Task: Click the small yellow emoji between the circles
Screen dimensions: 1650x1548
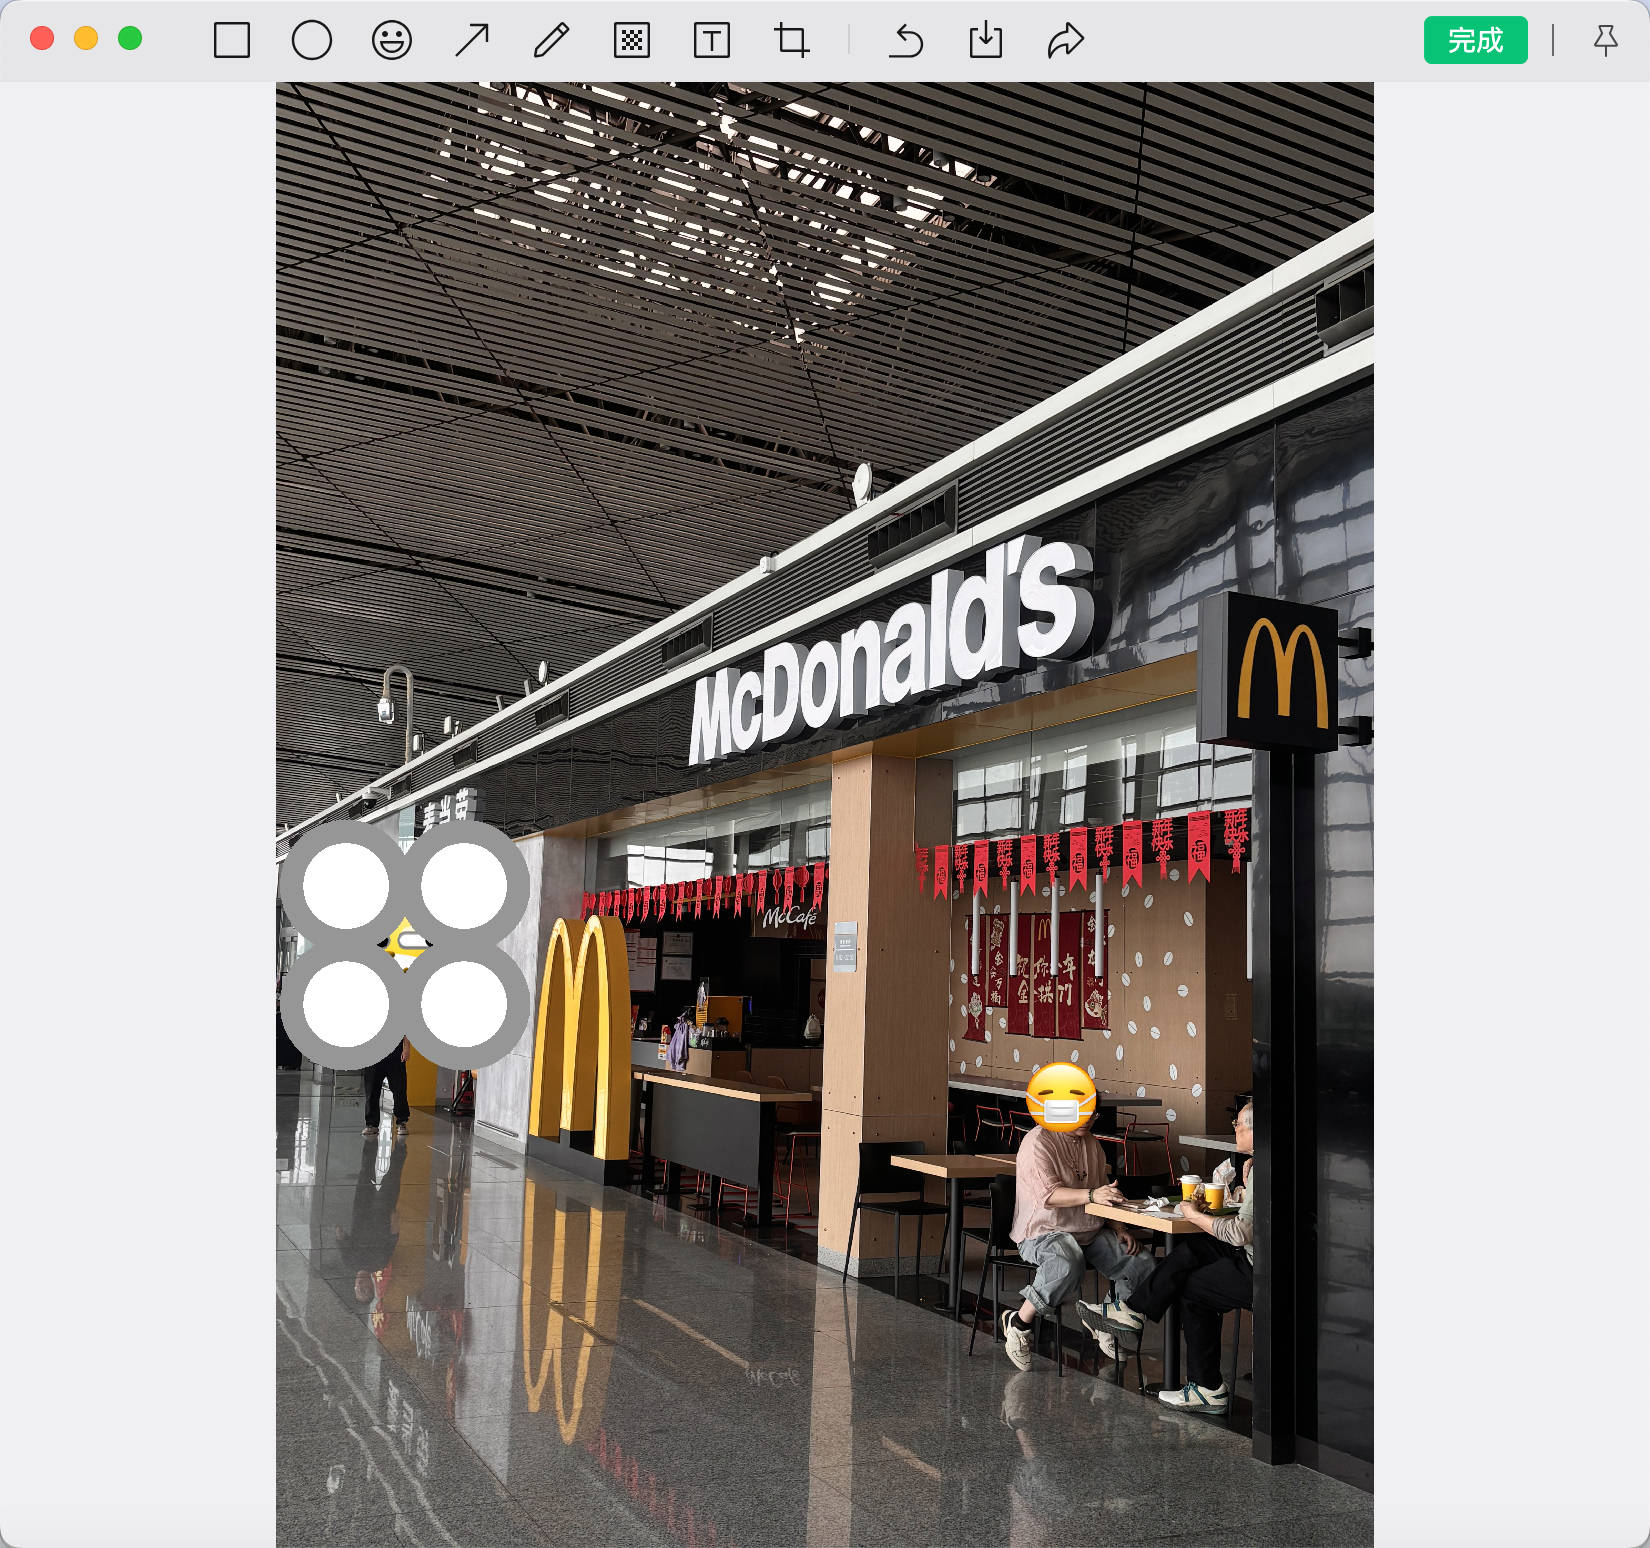Action: coord(406,943)
